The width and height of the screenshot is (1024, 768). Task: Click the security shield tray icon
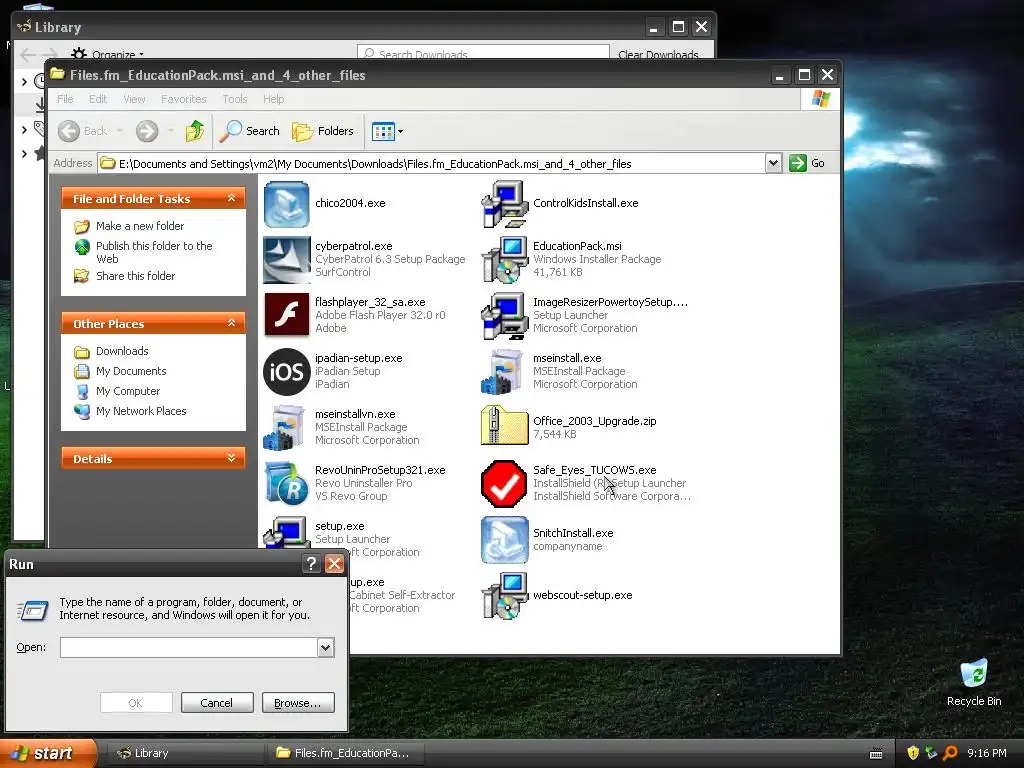click(x=913, y=754)
